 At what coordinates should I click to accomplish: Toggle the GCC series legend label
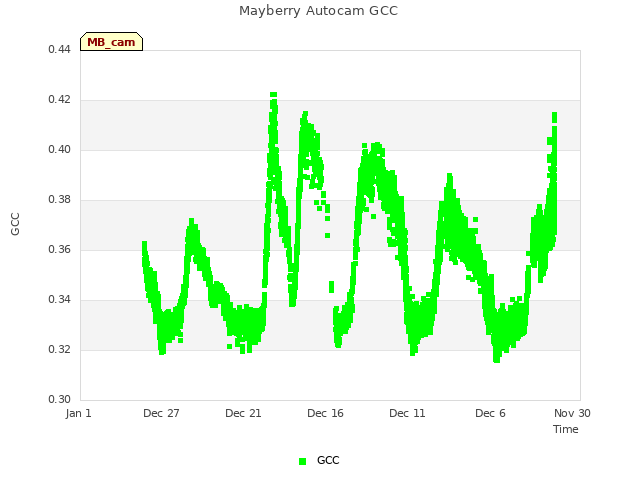tap(328, 460)
